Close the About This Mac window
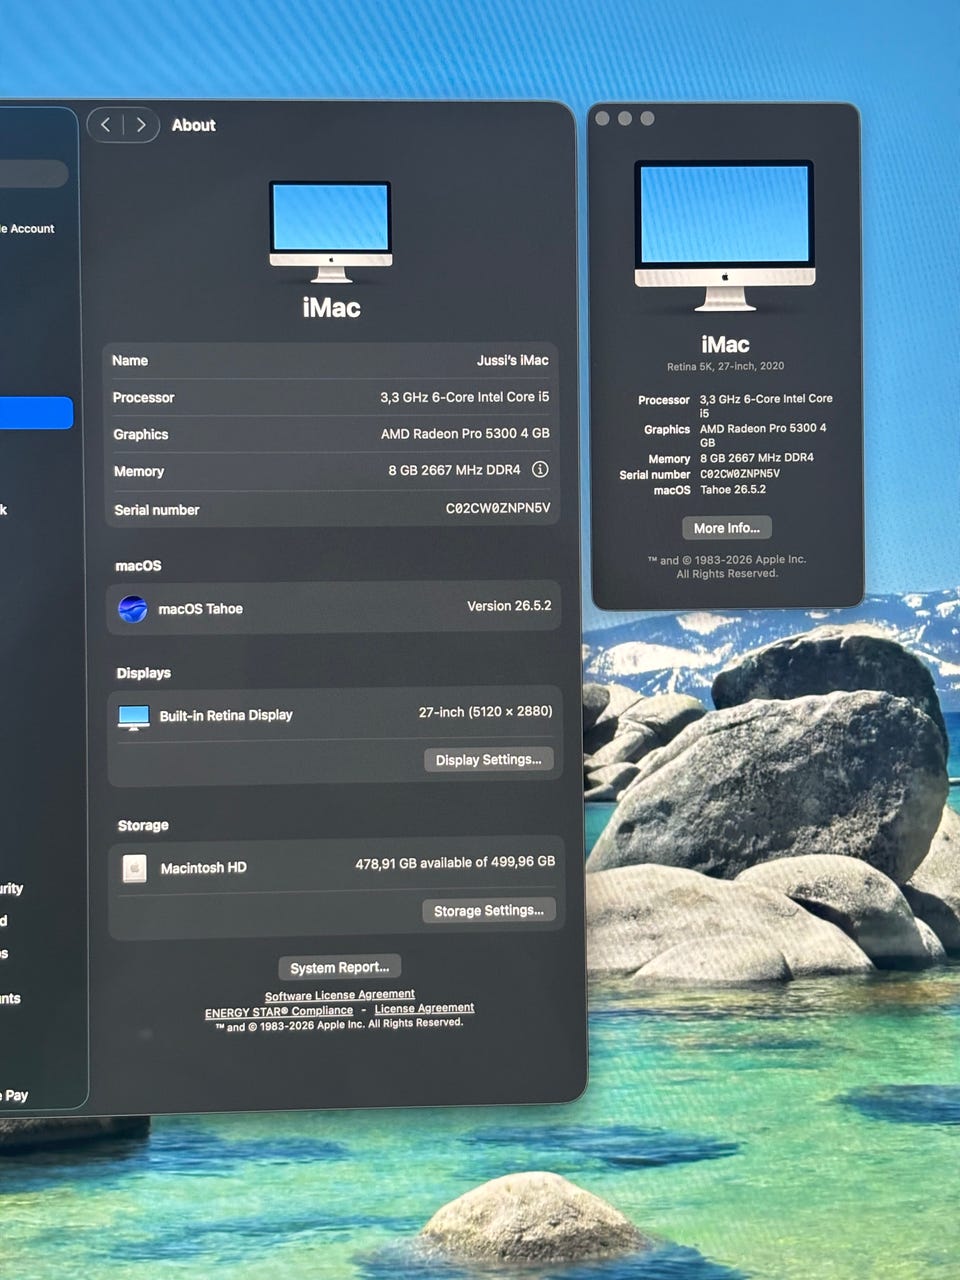Screen dimensions: 960x1280 point(602,119)
